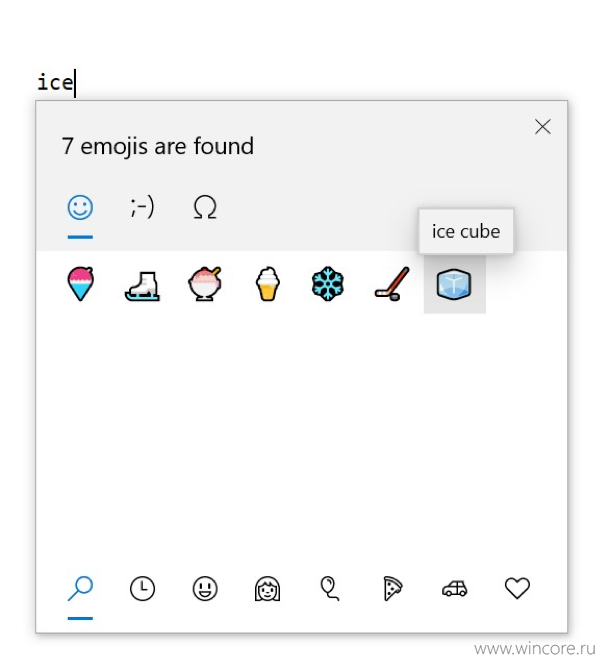Open celebrations and objects balloon category

click(329, 589)
